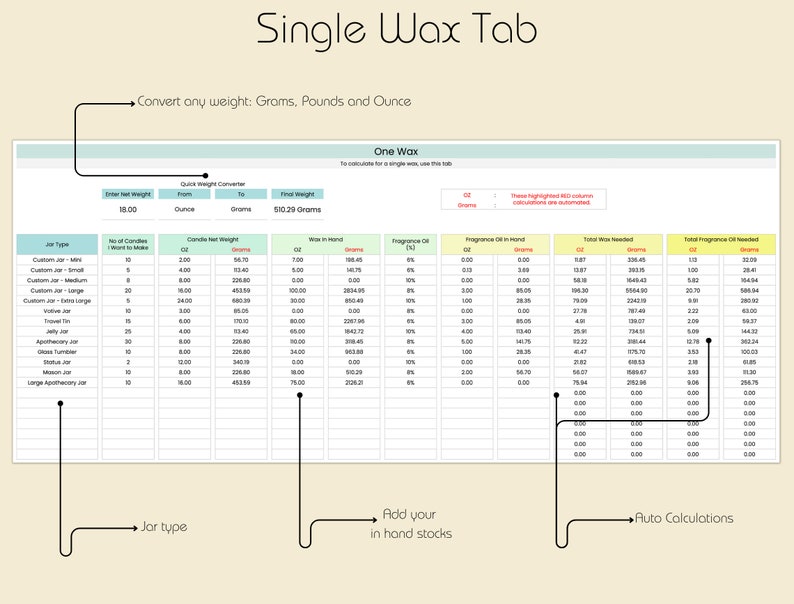Select total wax needed 1649.43 grams cell
This screenshot has width=794, height=604.
click(637, 280)
